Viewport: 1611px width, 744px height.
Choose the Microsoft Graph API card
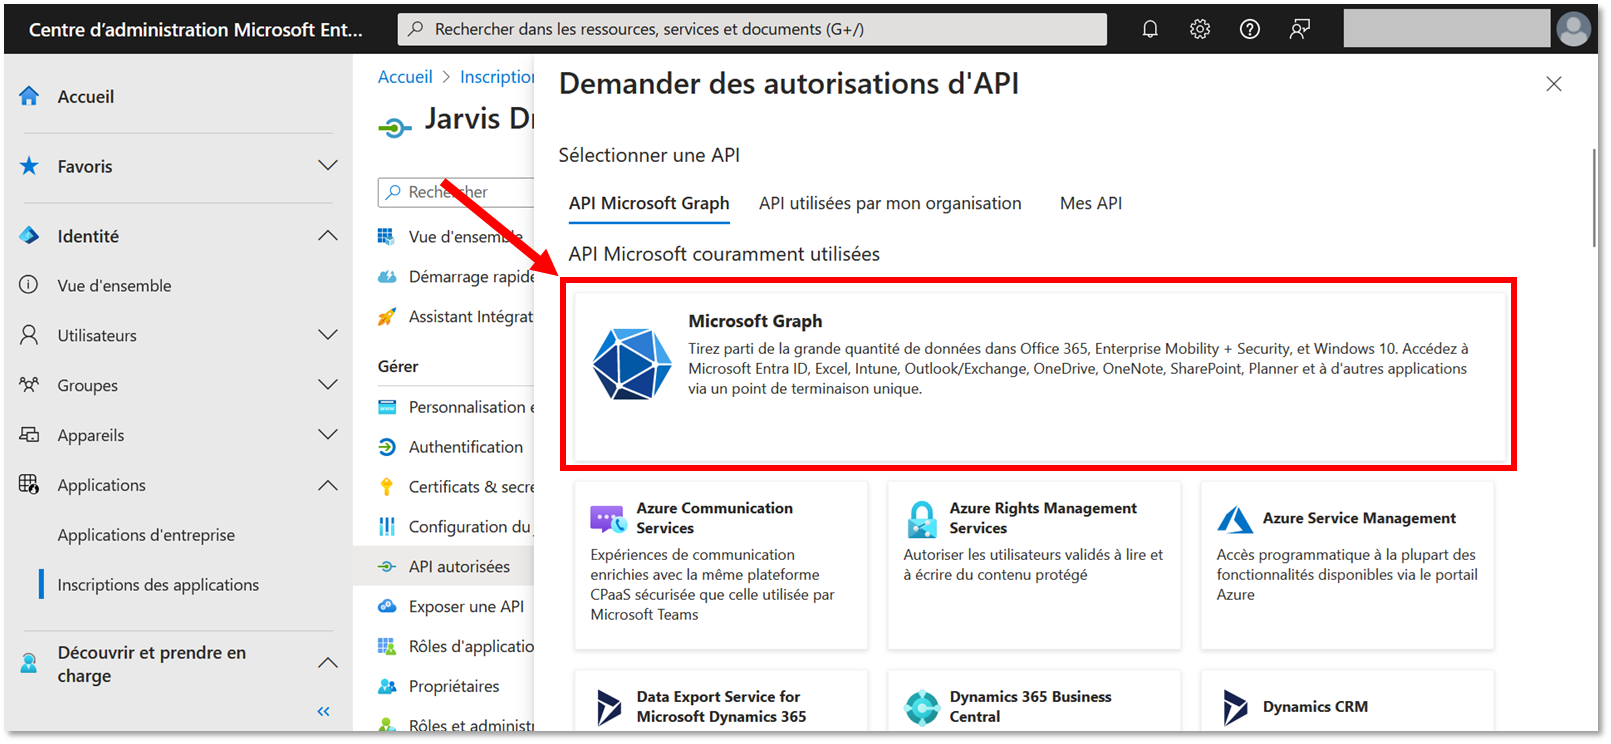[1039, 374]
